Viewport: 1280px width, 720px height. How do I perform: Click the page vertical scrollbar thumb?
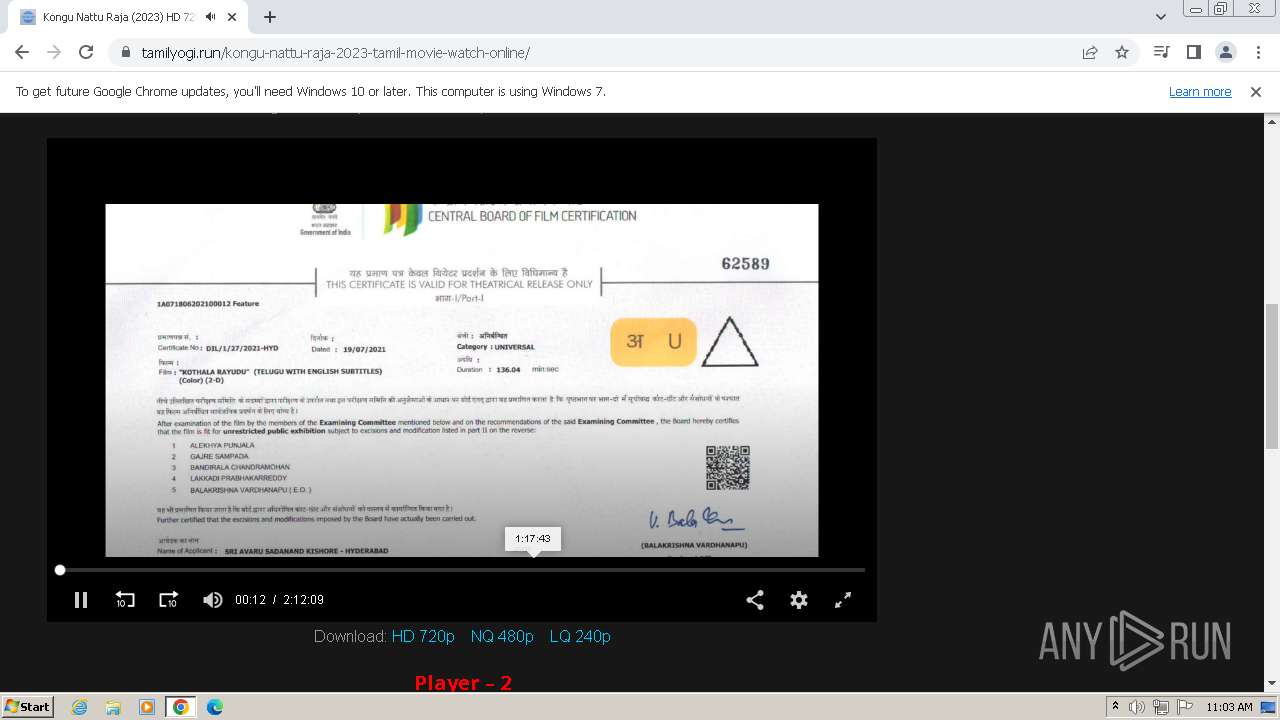(1272, 376)
